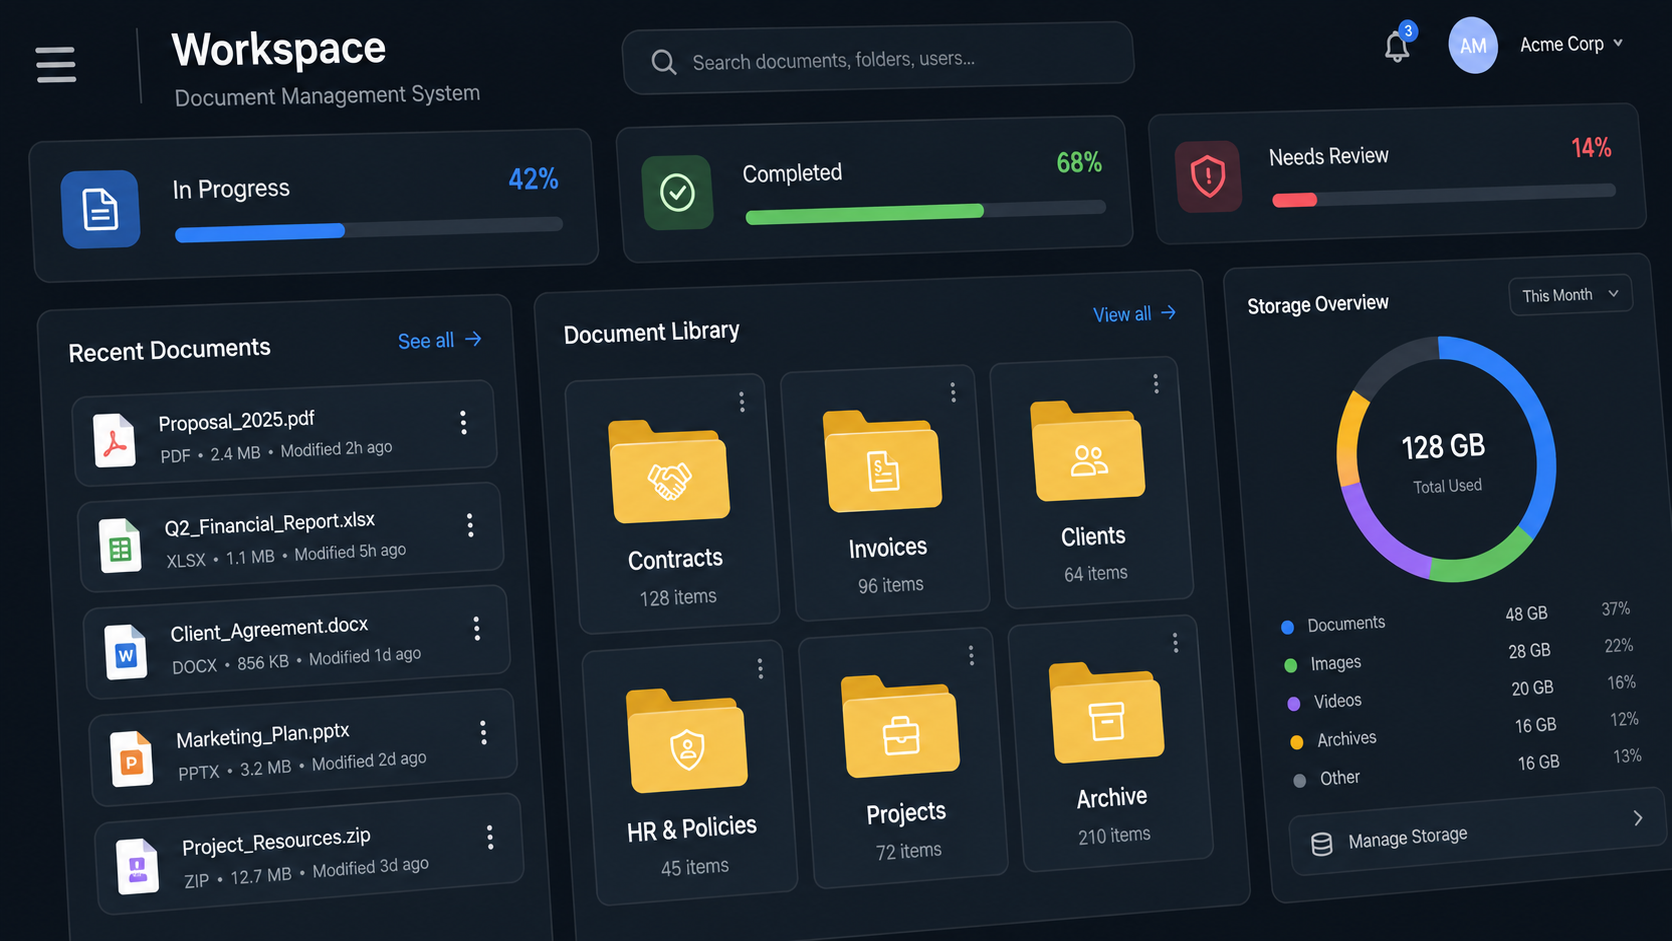Click the Project_Resources.zip archive icon
1672x941 pixels.
(138, 866)
